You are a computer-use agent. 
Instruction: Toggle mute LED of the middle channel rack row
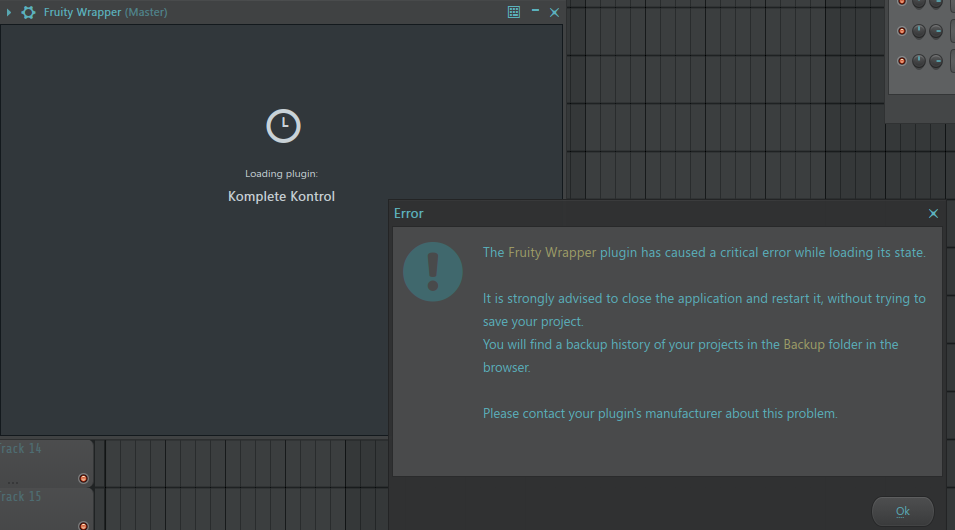(x=902, y=31)
